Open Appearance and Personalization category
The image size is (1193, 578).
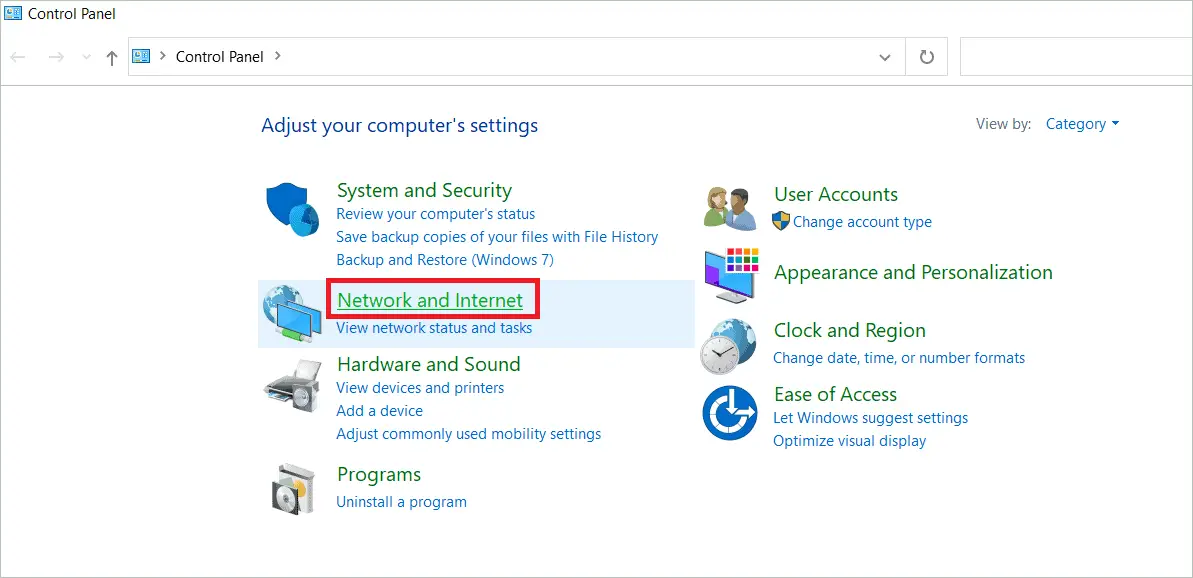pos(913,272)
